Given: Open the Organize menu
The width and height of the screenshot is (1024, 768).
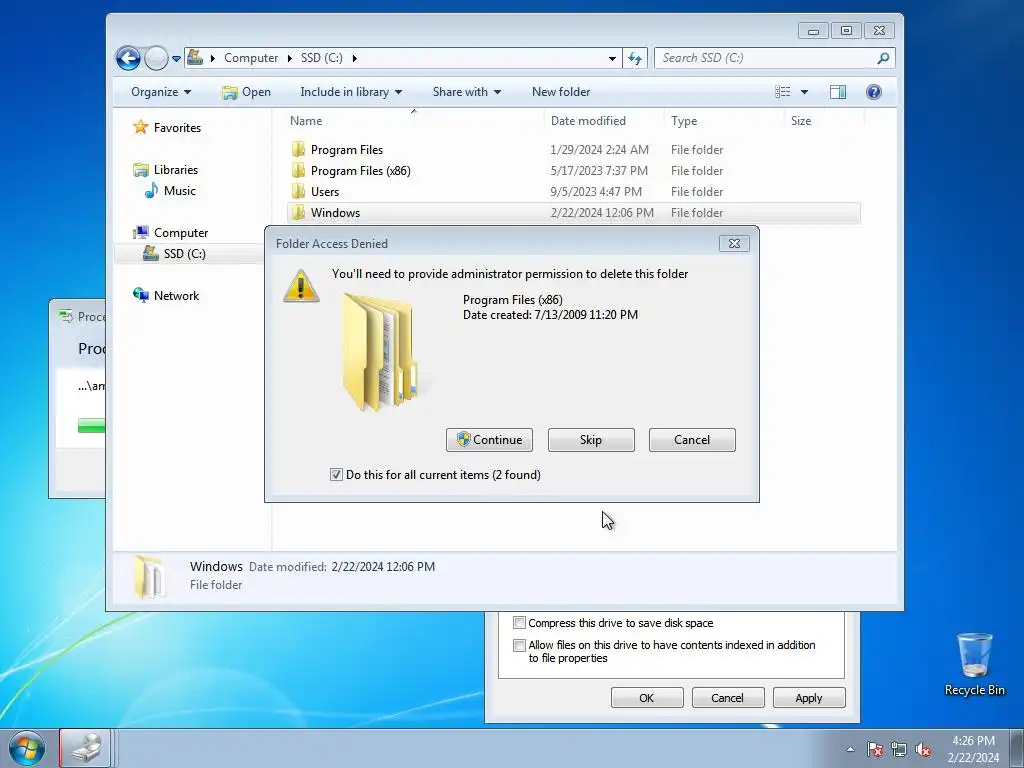Looking at the screenshot, I should click(x=161, y=92).
